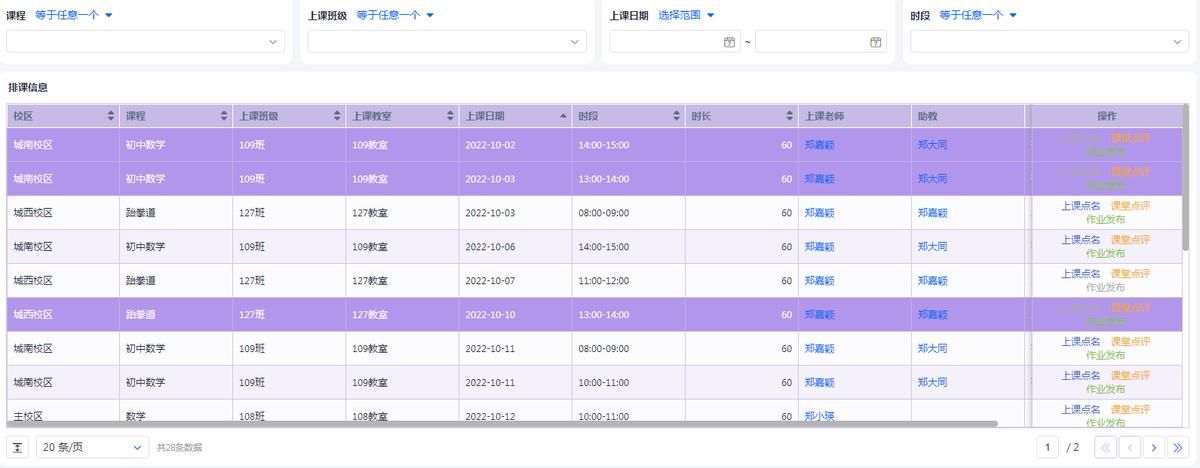Jump to the last page arrow
This screenshot has height=468, width=1200.
[x=1177, y=447]
